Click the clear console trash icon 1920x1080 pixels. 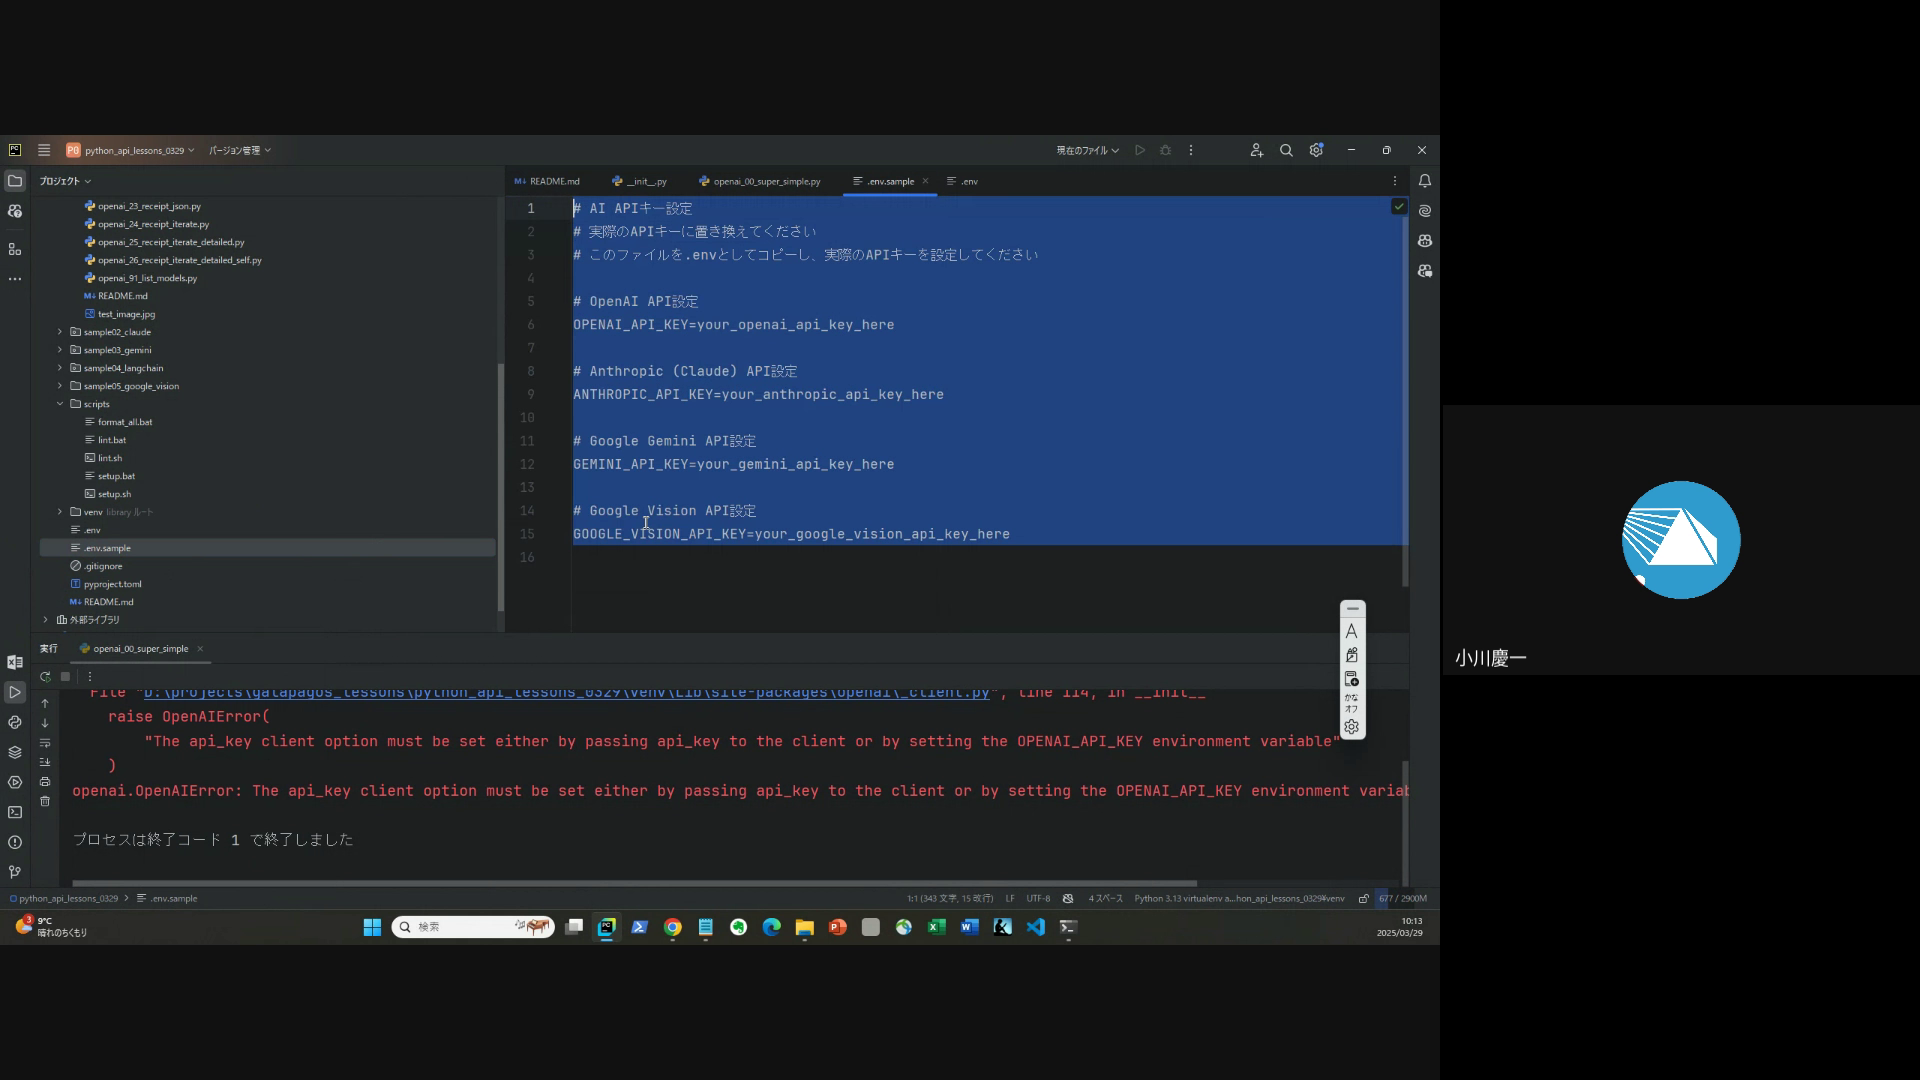[x=45, y=801]
